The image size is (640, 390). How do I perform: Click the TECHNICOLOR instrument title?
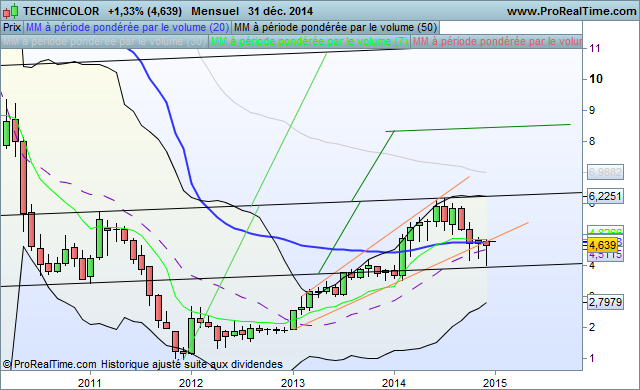coord(61,11)
